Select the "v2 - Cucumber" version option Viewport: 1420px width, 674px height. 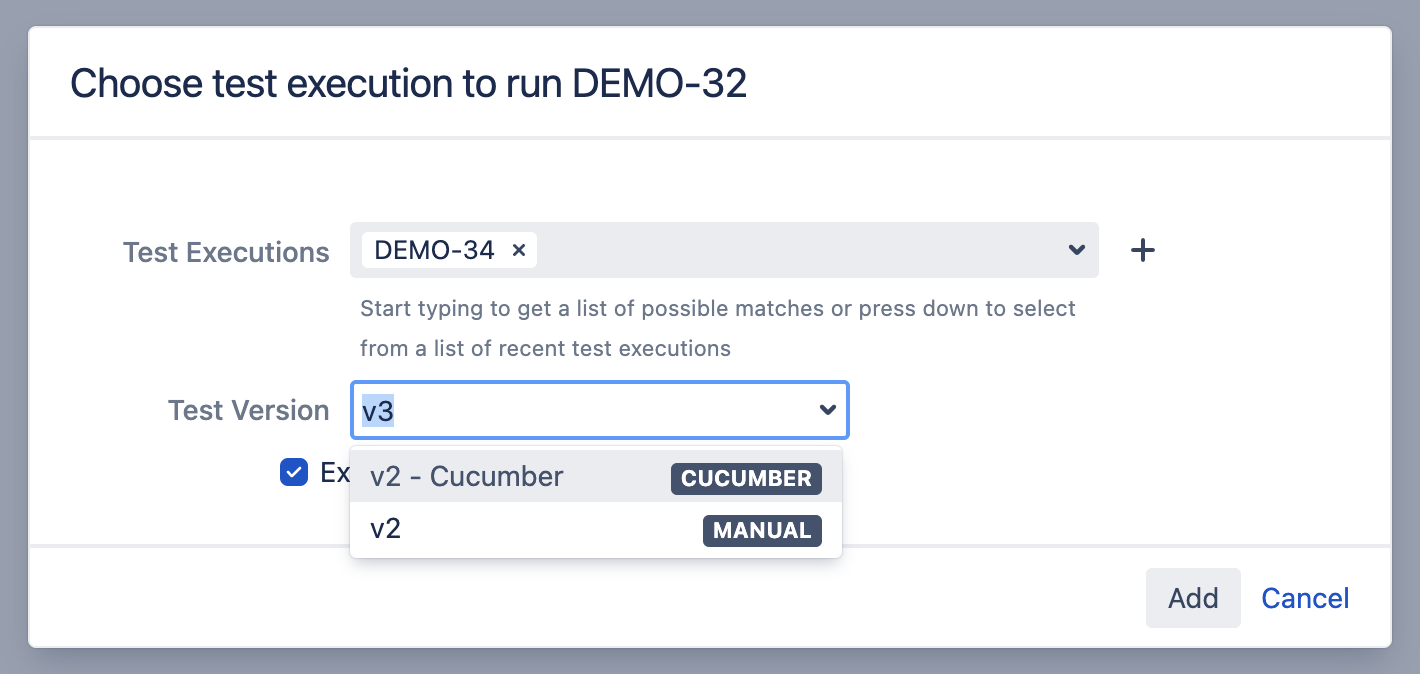click(x=467, y=477)
